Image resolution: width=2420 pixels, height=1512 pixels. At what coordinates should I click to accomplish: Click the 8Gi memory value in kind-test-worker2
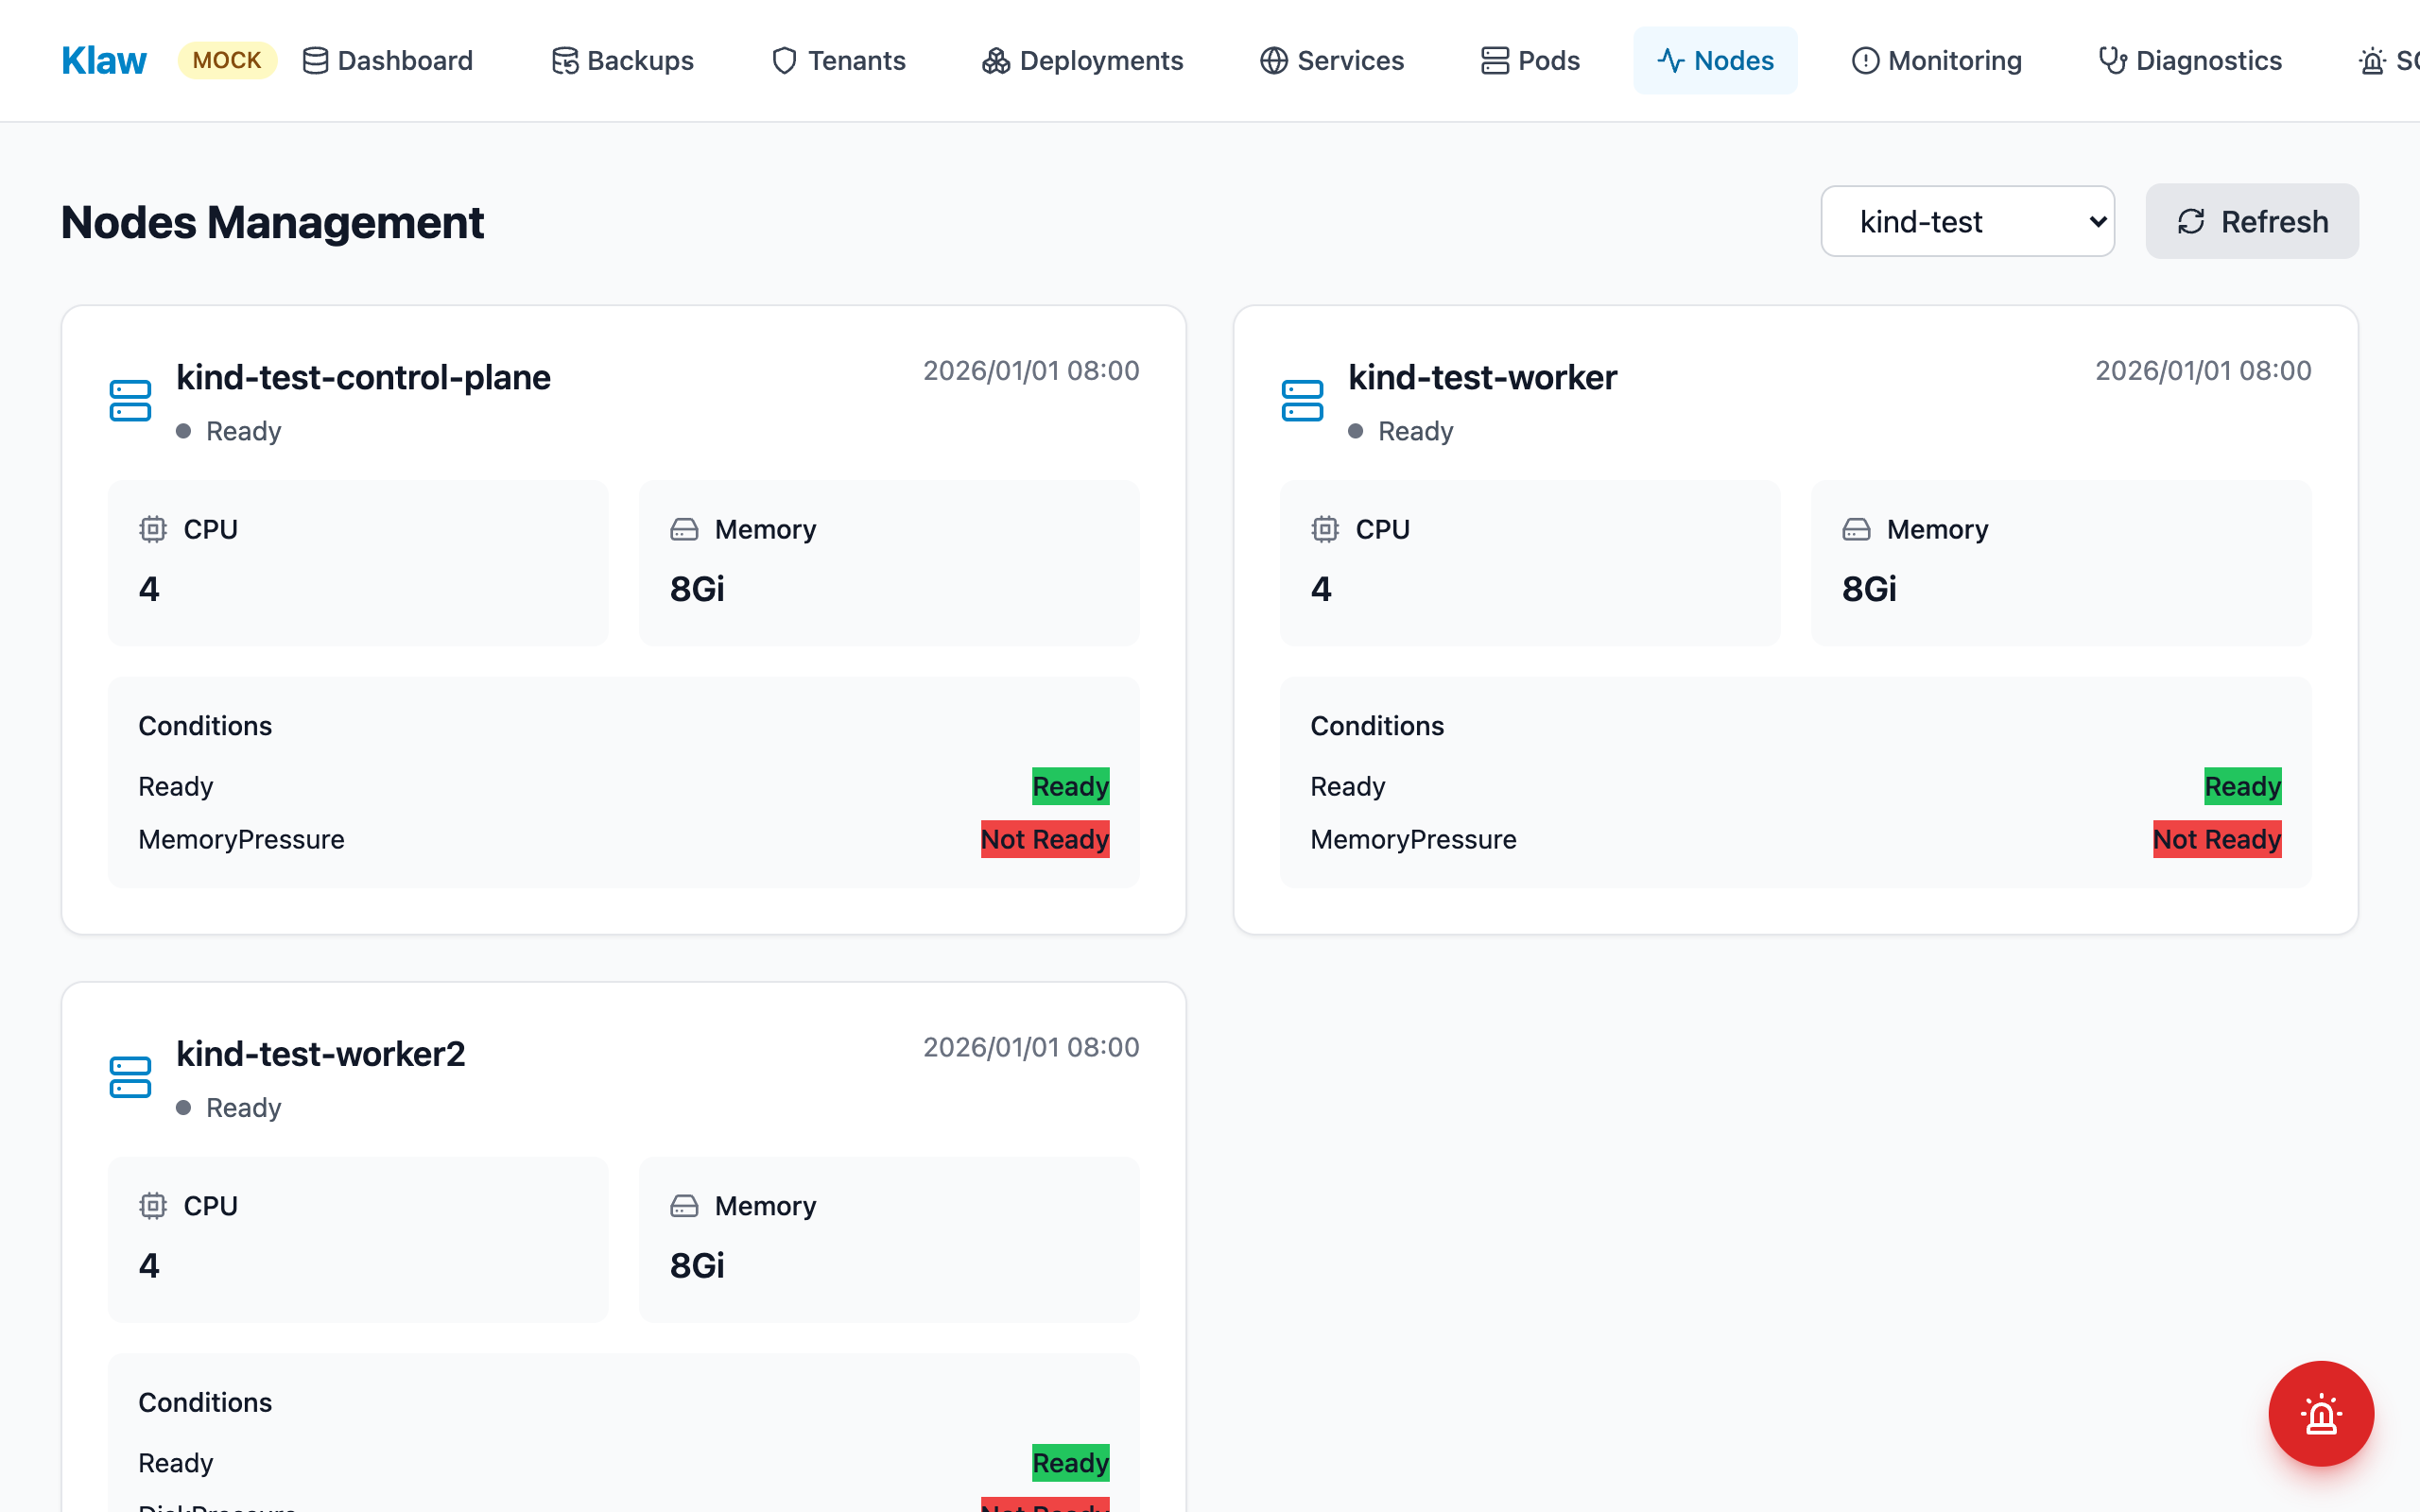click(697, 1265)
